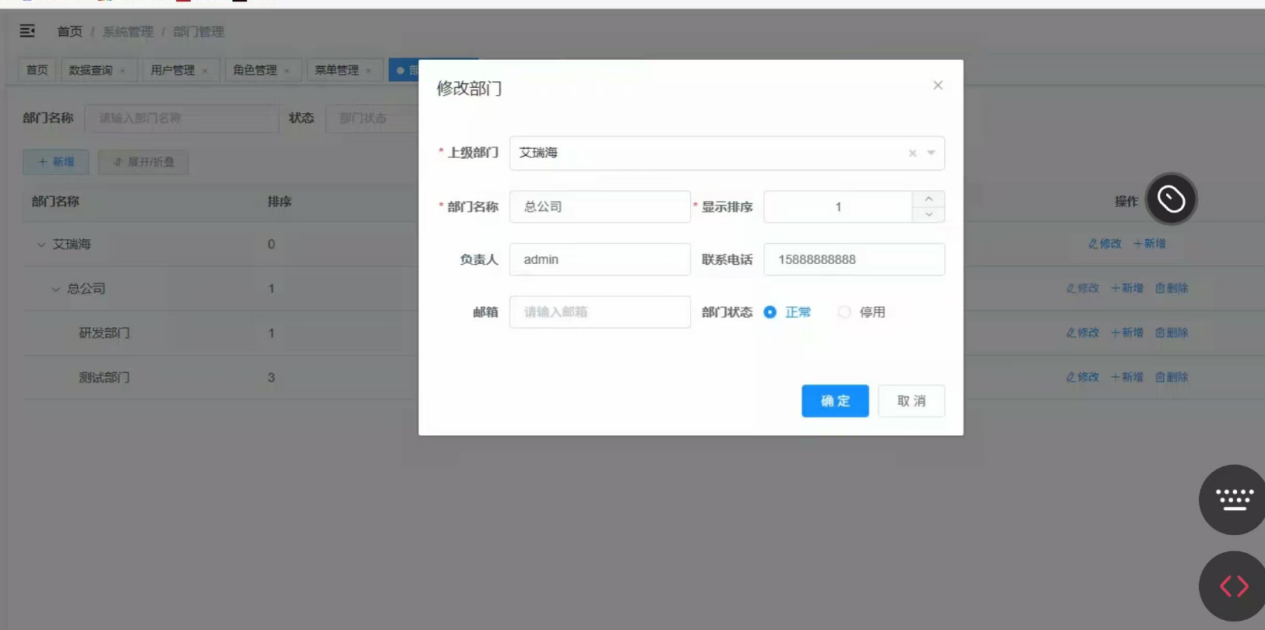The image size is (1265, 630).
Task: Click the 显示排序 number field
Action: click(838, 207)
